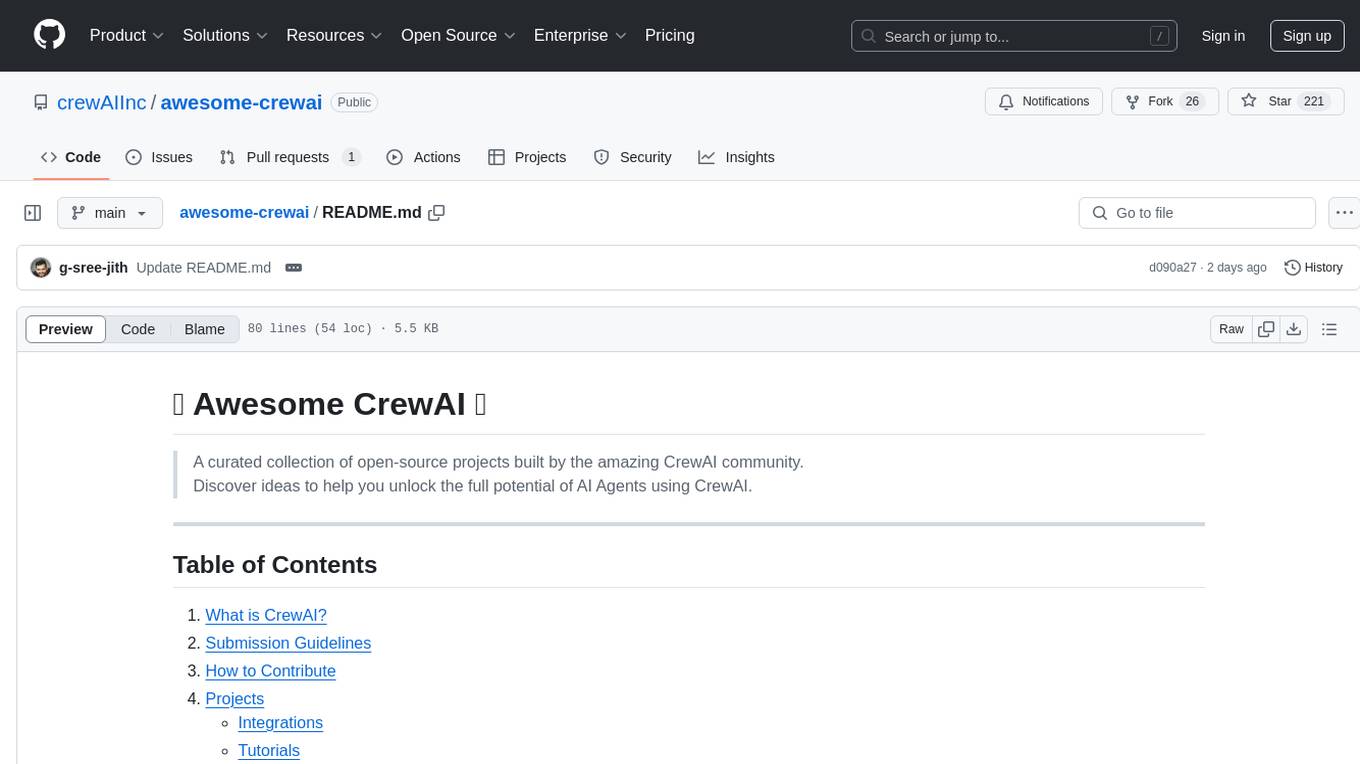Expand the Product menu

click(x=127, y=35)
